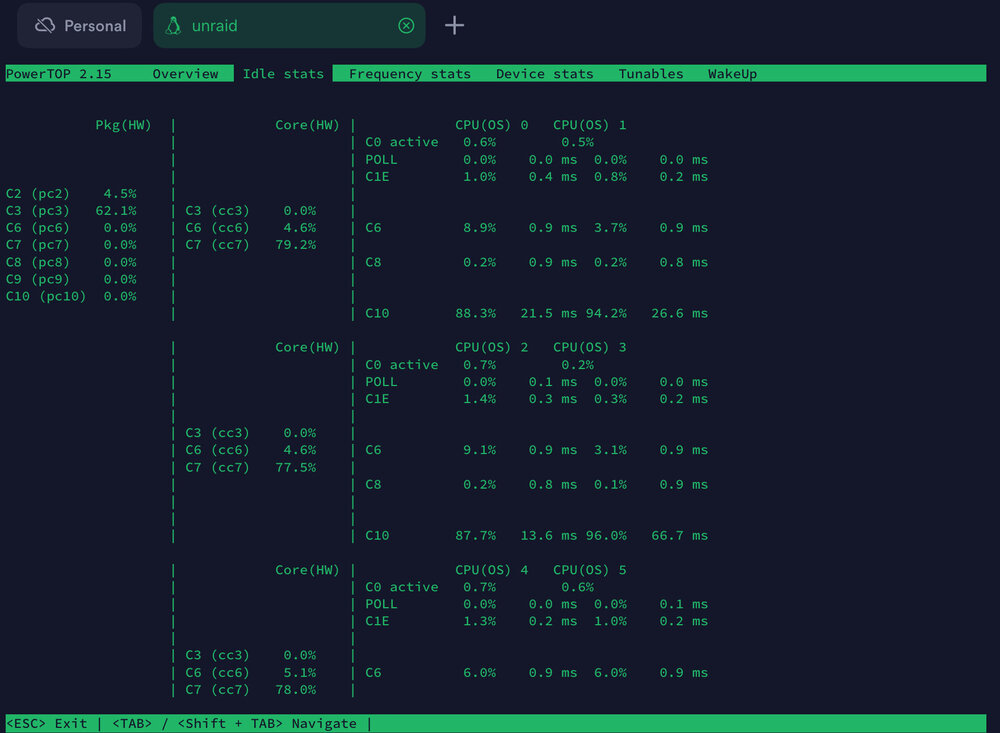The width and height of the screenshot is (1000, 733).
Task: Click the CPU(OS) 1 header
Action: tap(589, 125)
